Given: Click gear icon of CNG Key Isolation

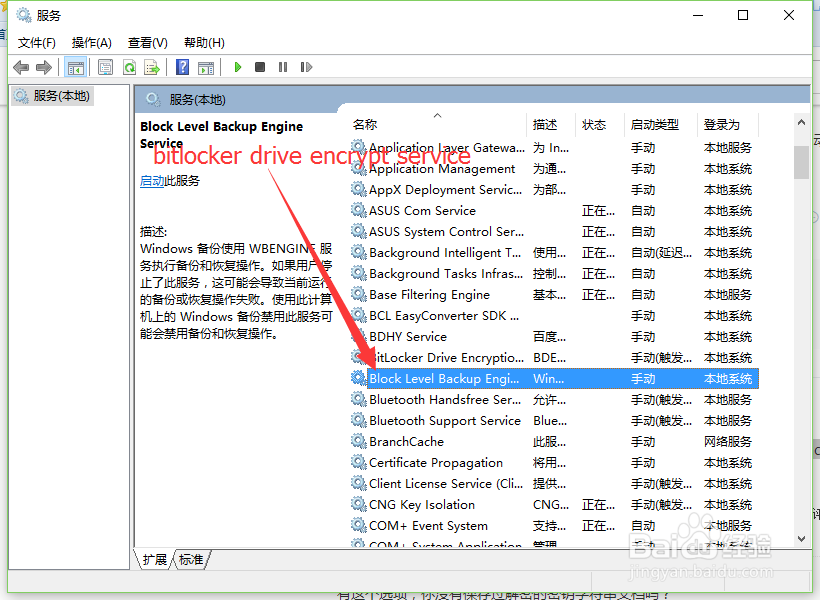Looking at the screenshot, I should (358, 504).
